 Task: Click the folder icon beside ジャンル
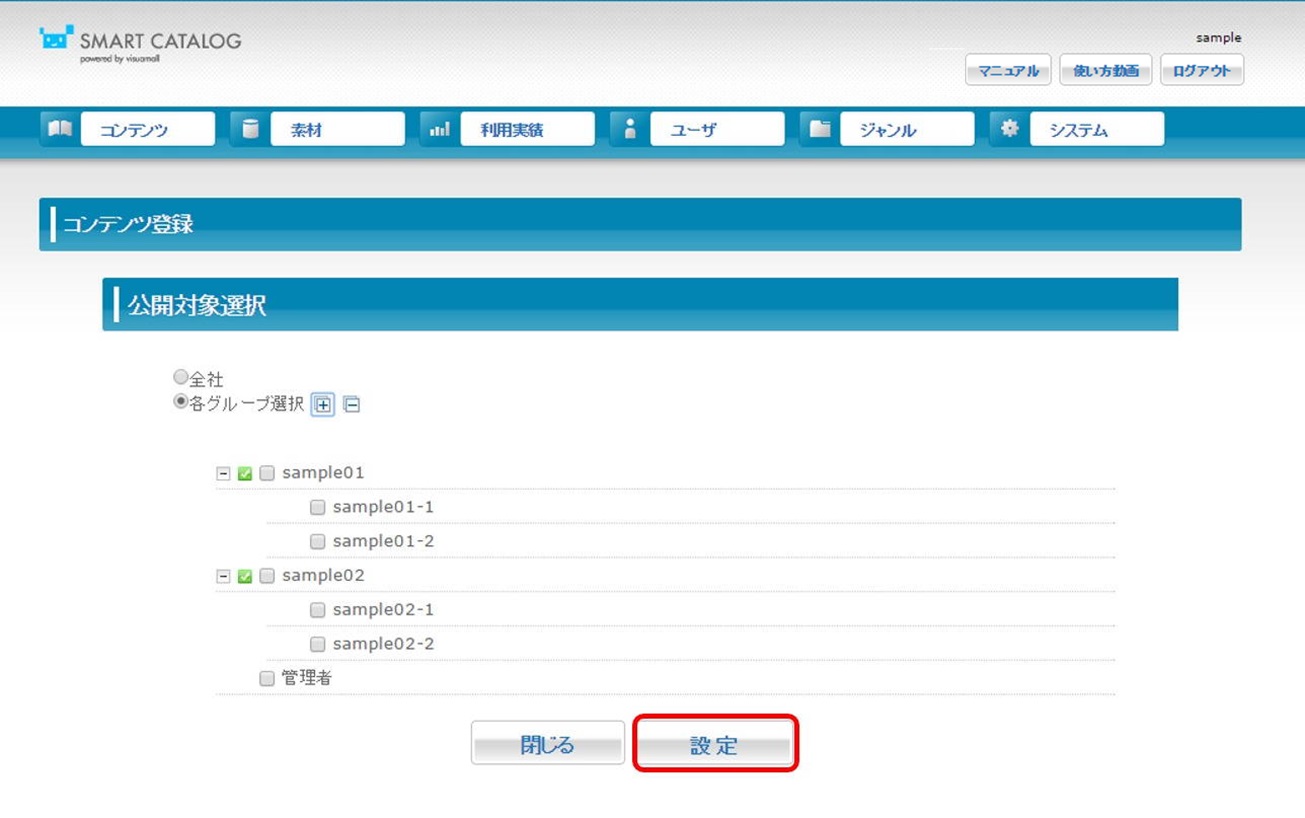(x=820, y=129)
